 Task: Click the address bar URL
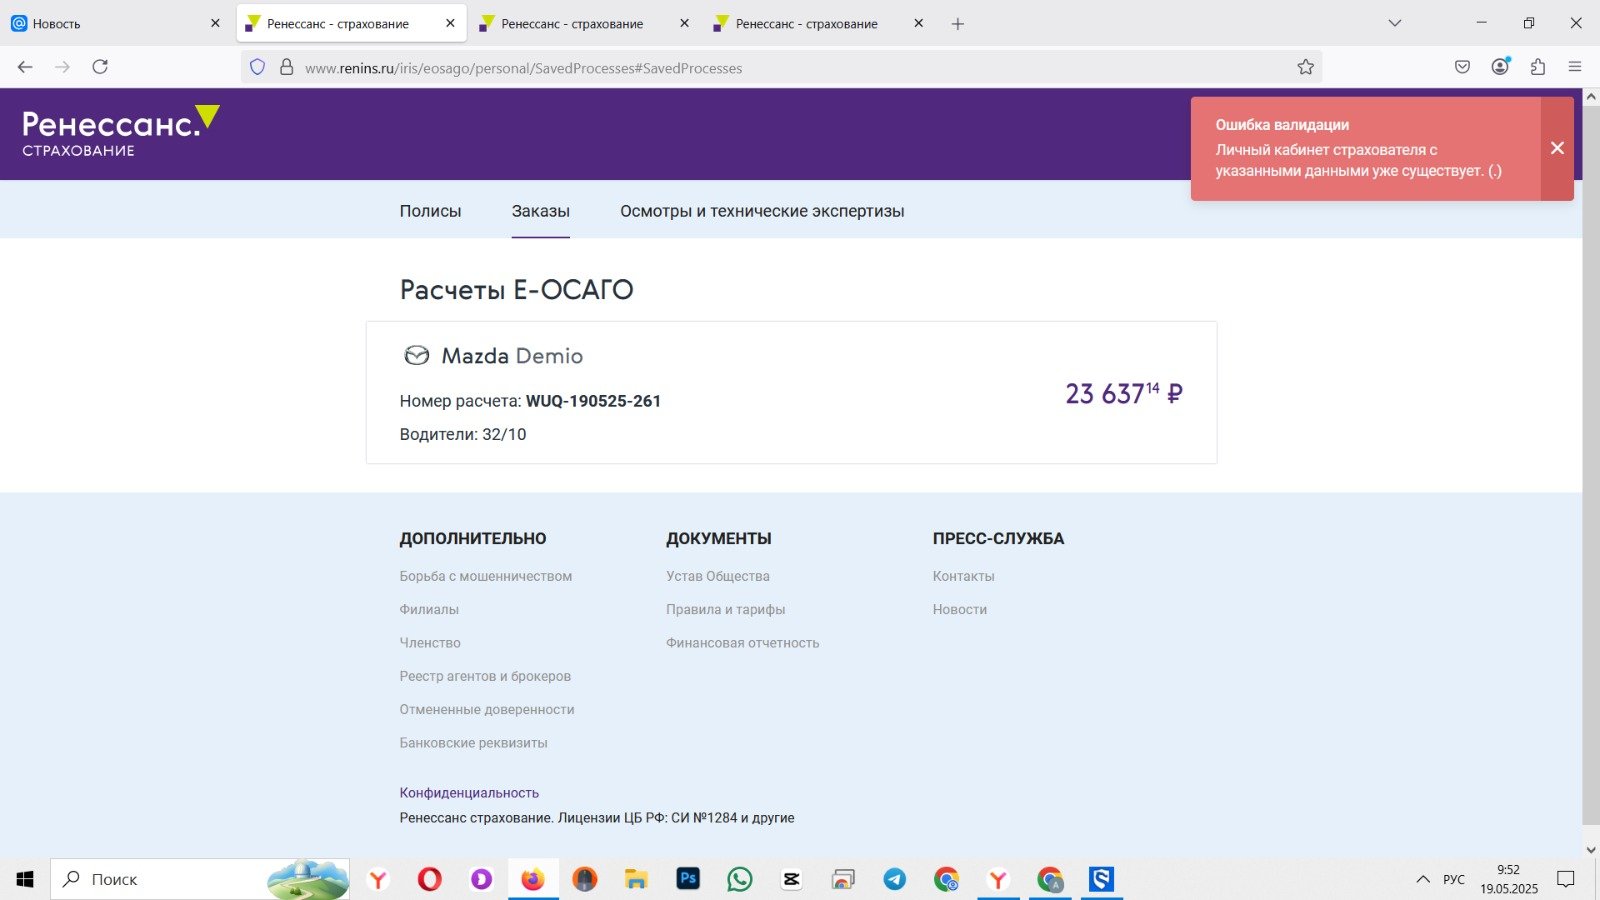click(x=523, y=68)
